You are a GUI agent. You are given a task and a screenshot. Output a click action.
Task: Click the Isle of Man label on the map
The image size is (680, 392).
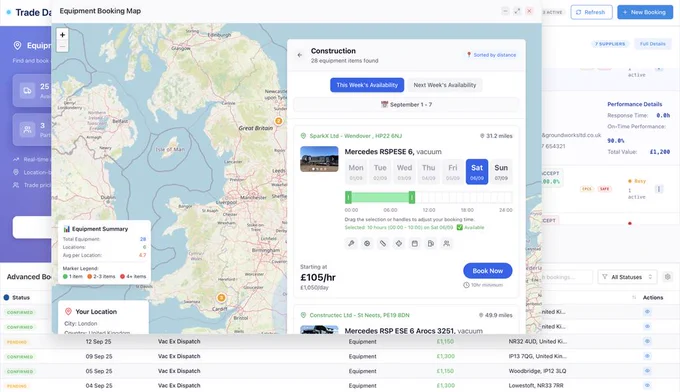[170, 149]
